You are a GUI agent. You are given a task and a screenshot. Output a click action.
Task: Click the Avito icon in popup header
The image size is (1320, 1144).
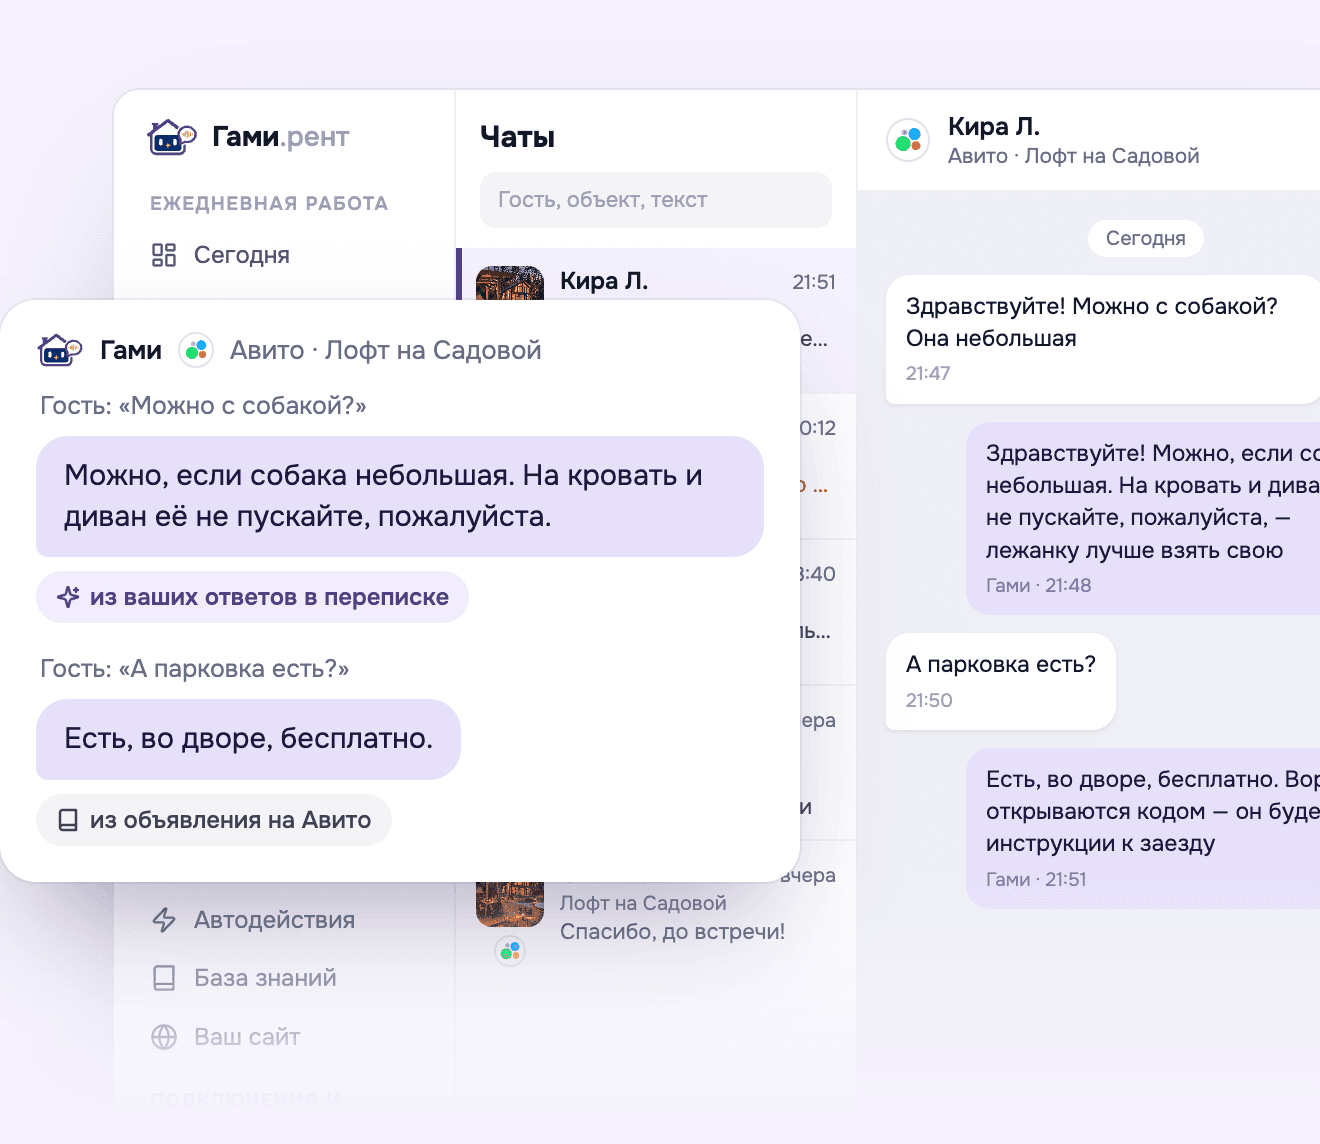196,350
